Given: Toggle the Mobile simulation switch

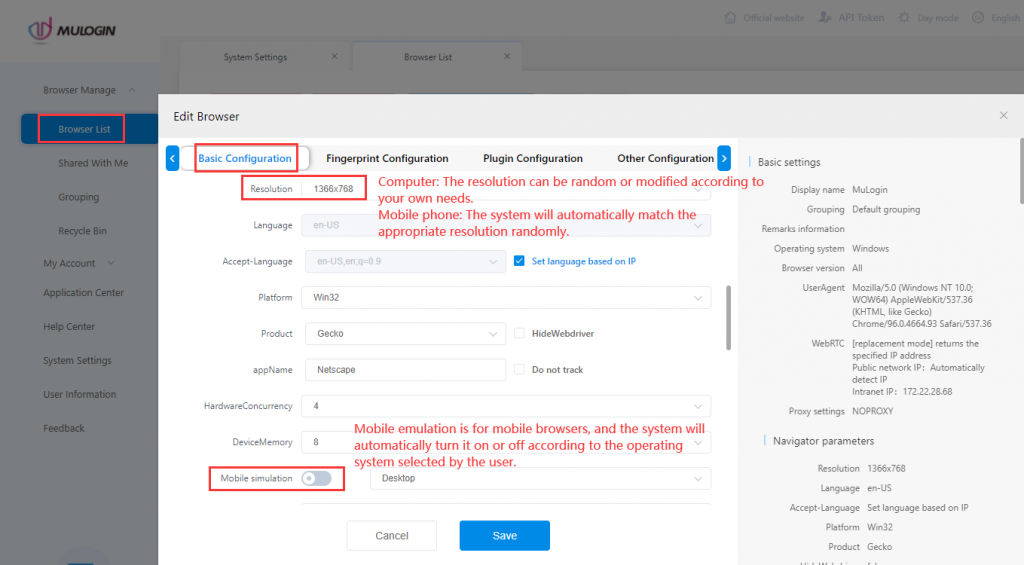Looking at the screenshot, I should [317, 478].
